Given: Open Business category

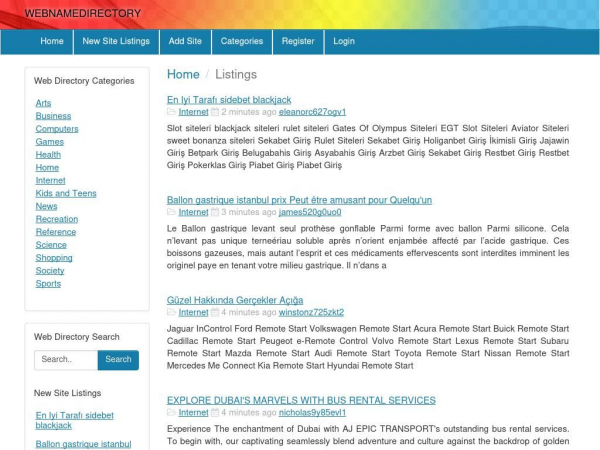Looking at the screenshot, I should click(x=53, y=116).
